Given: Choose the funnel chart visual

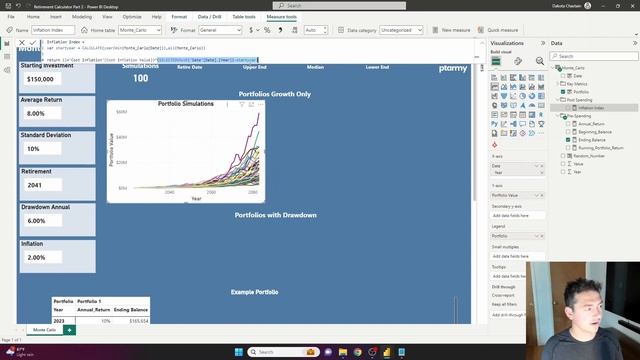Looking at the screenshot, I should [504, 96].
